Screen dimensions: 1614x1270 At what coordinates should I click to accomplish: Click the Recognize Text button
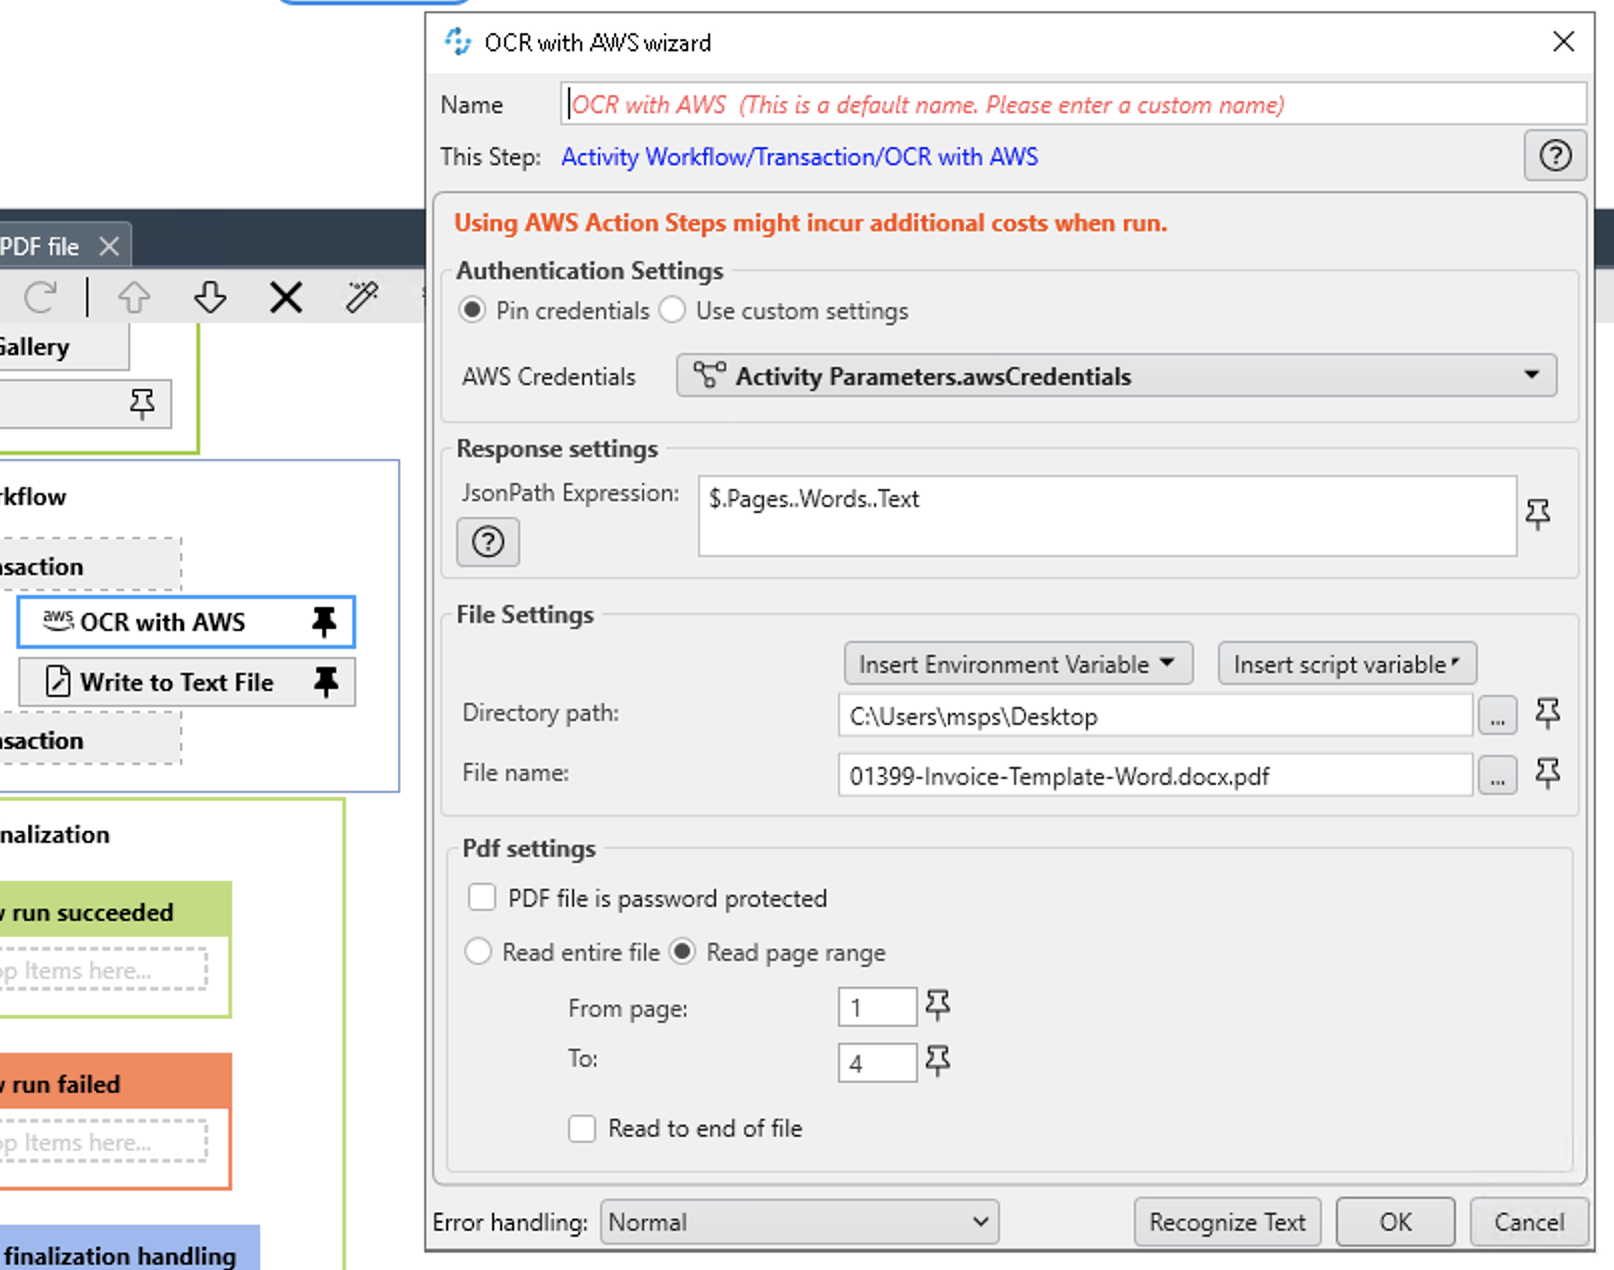pos(1227,1221)
